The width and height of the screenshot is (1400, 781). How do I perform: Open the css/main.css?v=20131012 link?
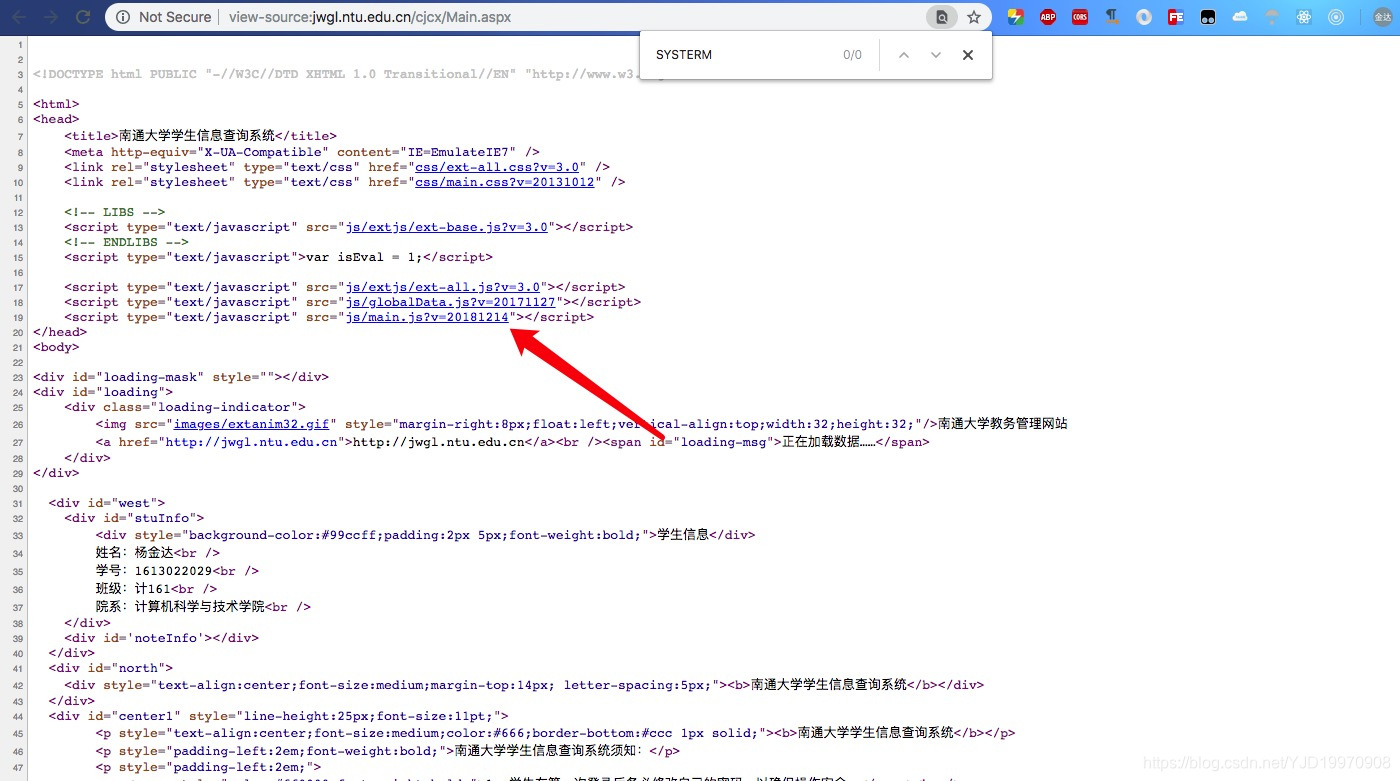click(505, 182)
